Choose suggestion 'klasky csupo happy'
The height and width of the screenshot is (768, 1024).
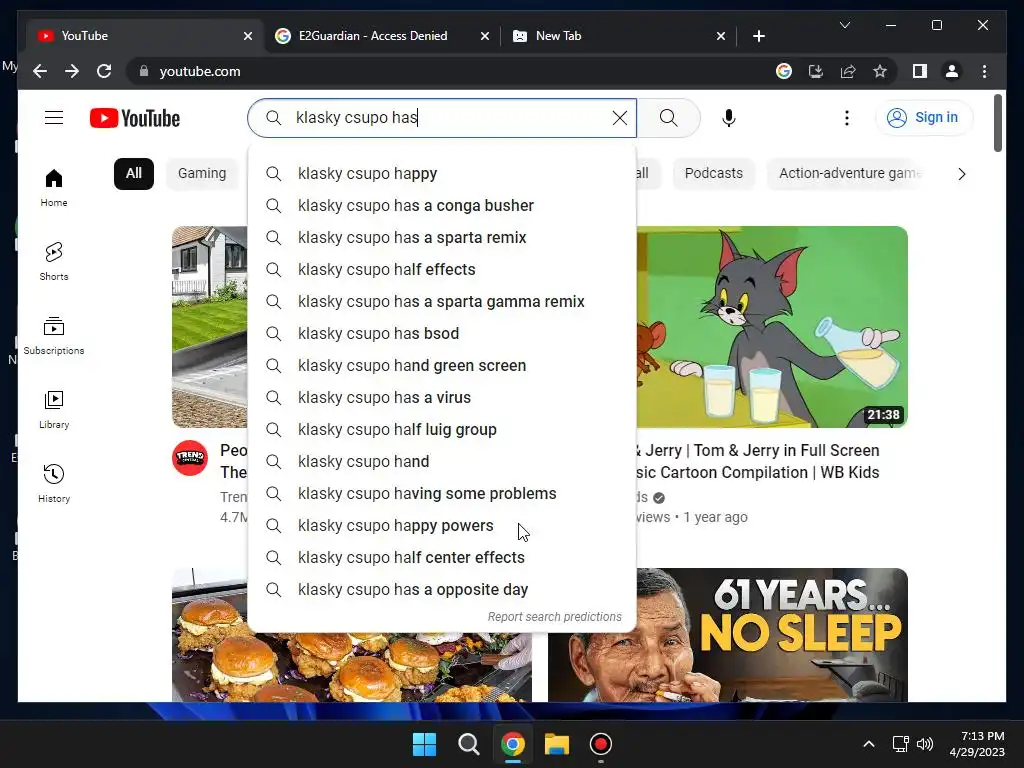pos(441,174)
